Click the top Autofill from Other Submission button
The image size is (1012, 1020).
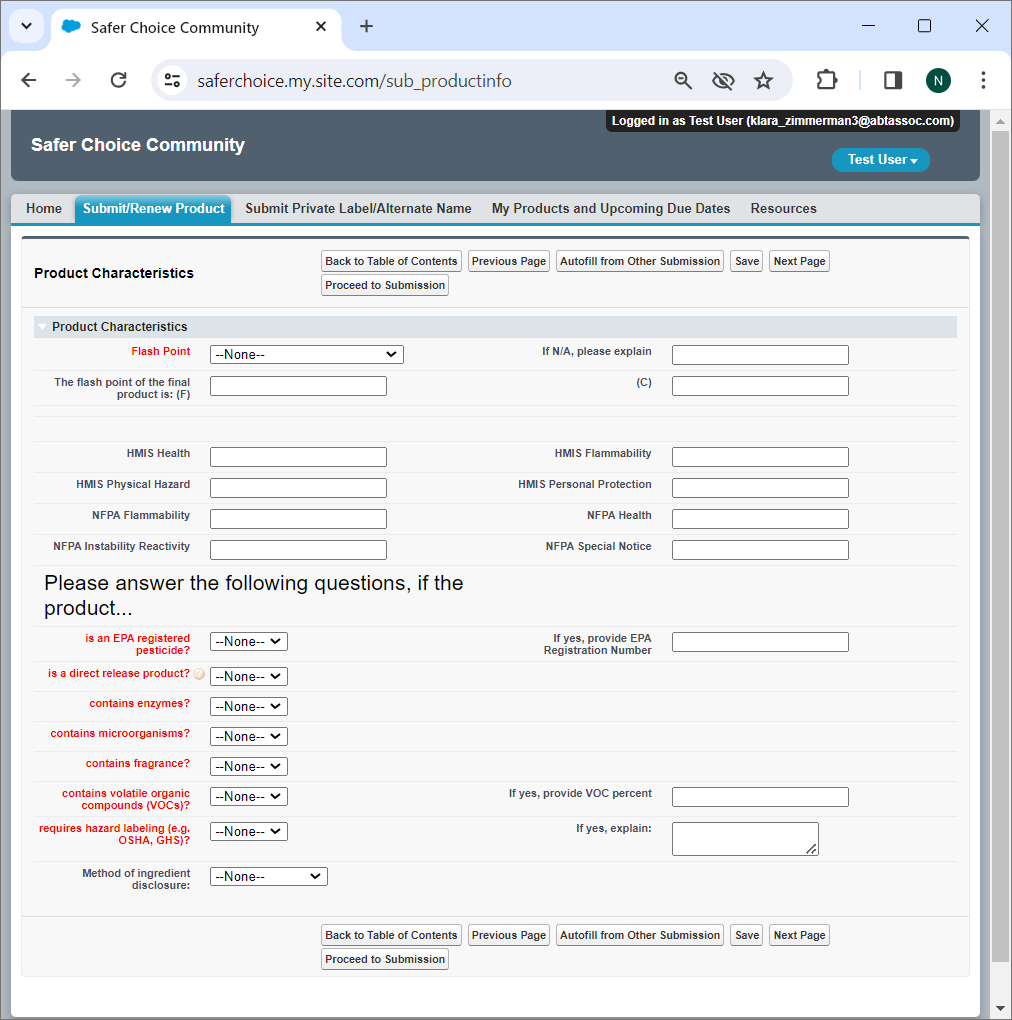pos(639,261)
